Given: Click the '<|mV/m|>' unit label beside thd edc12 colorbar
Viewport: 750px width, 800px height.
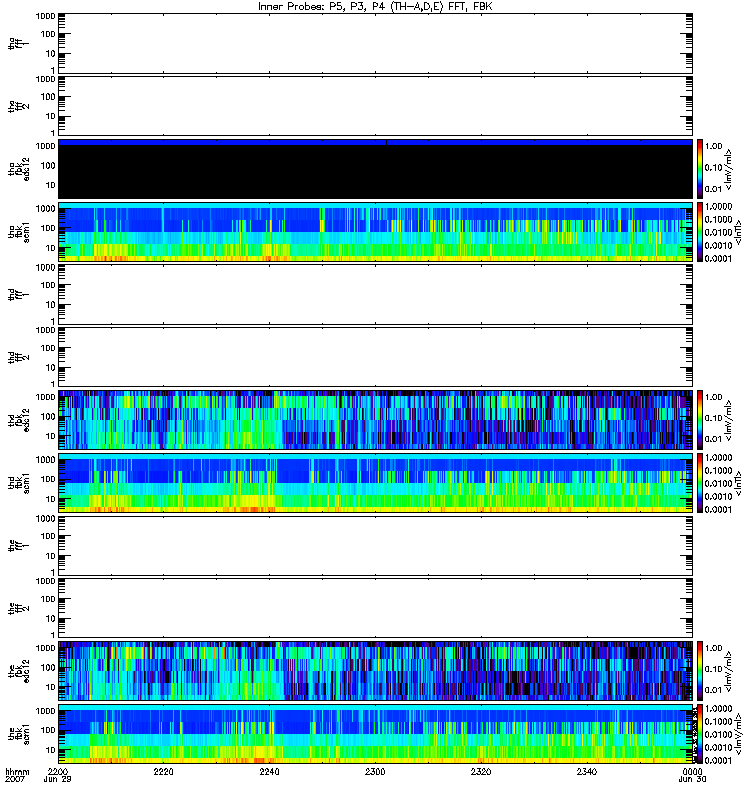Looking at the screenshot, I should coord(729,420).
